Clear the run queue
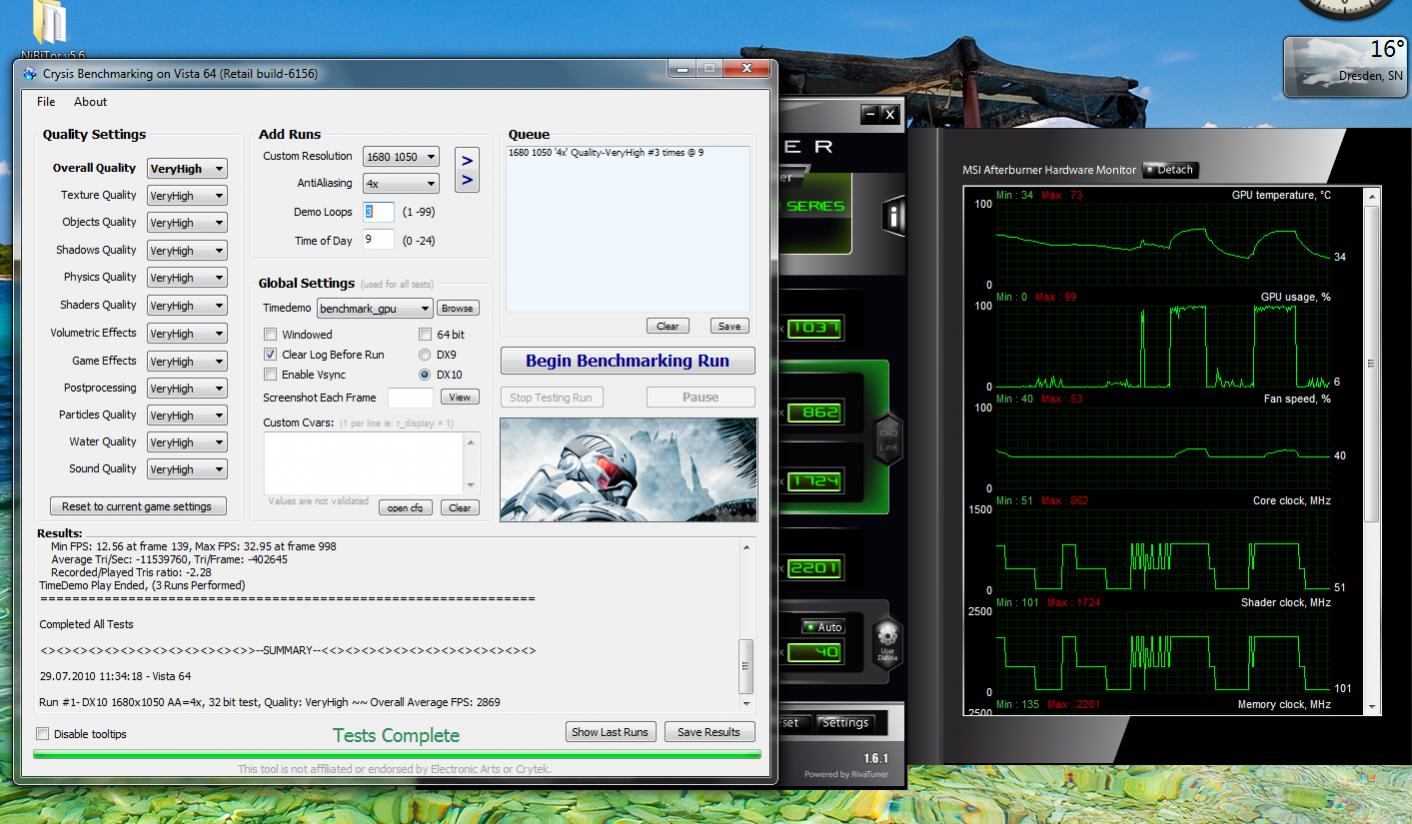 click(668, 326)
